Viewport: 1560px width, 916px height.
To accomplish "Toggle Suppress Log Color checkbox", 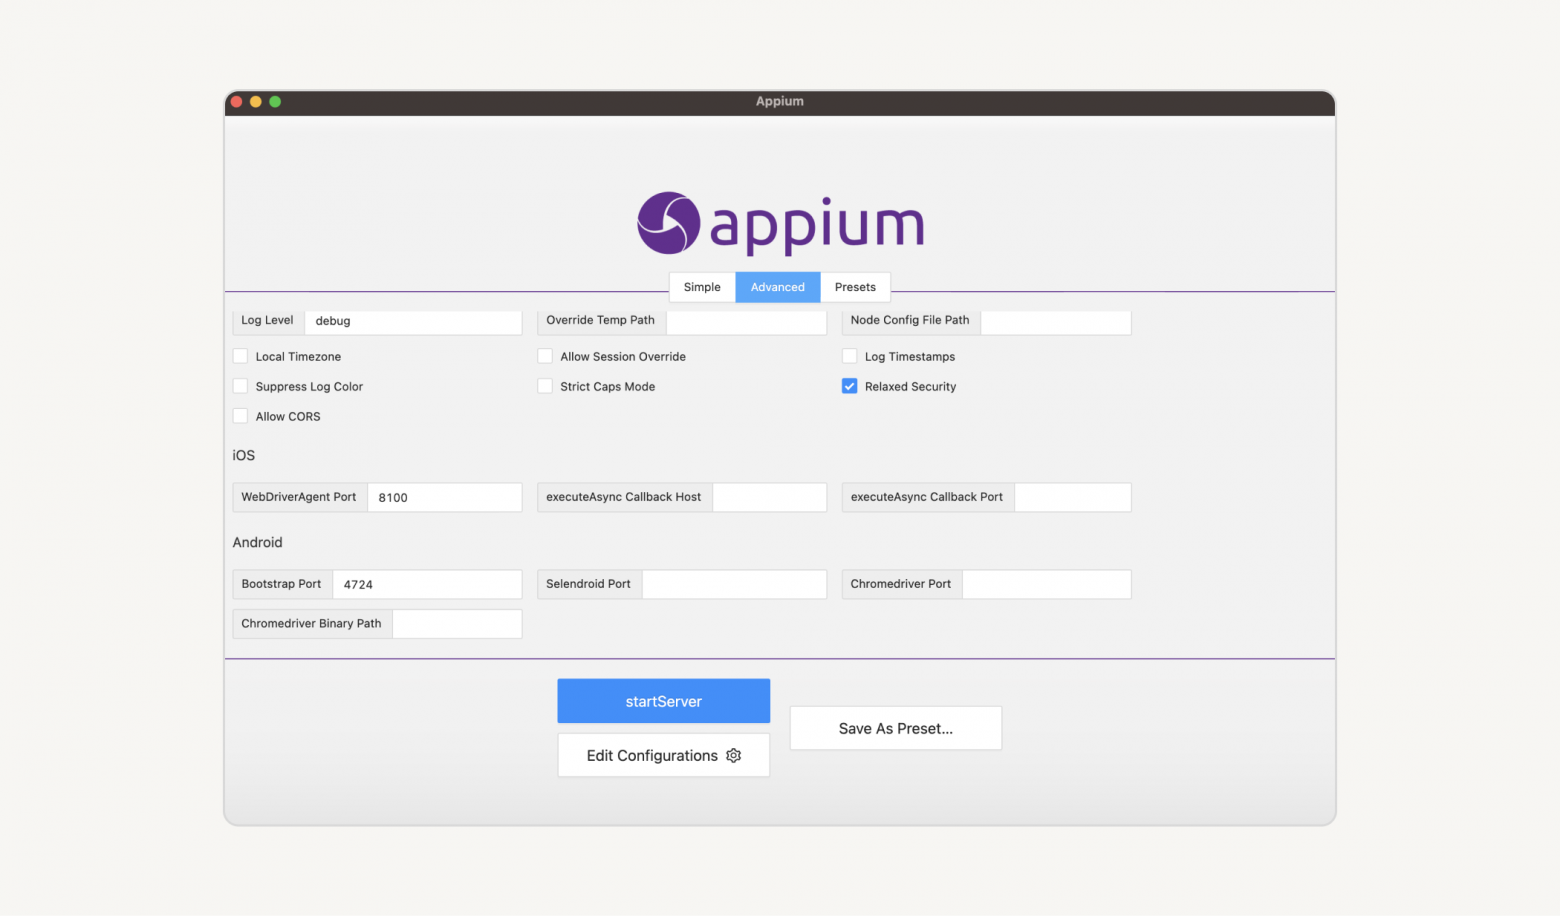I will click(x=240, y=386).
